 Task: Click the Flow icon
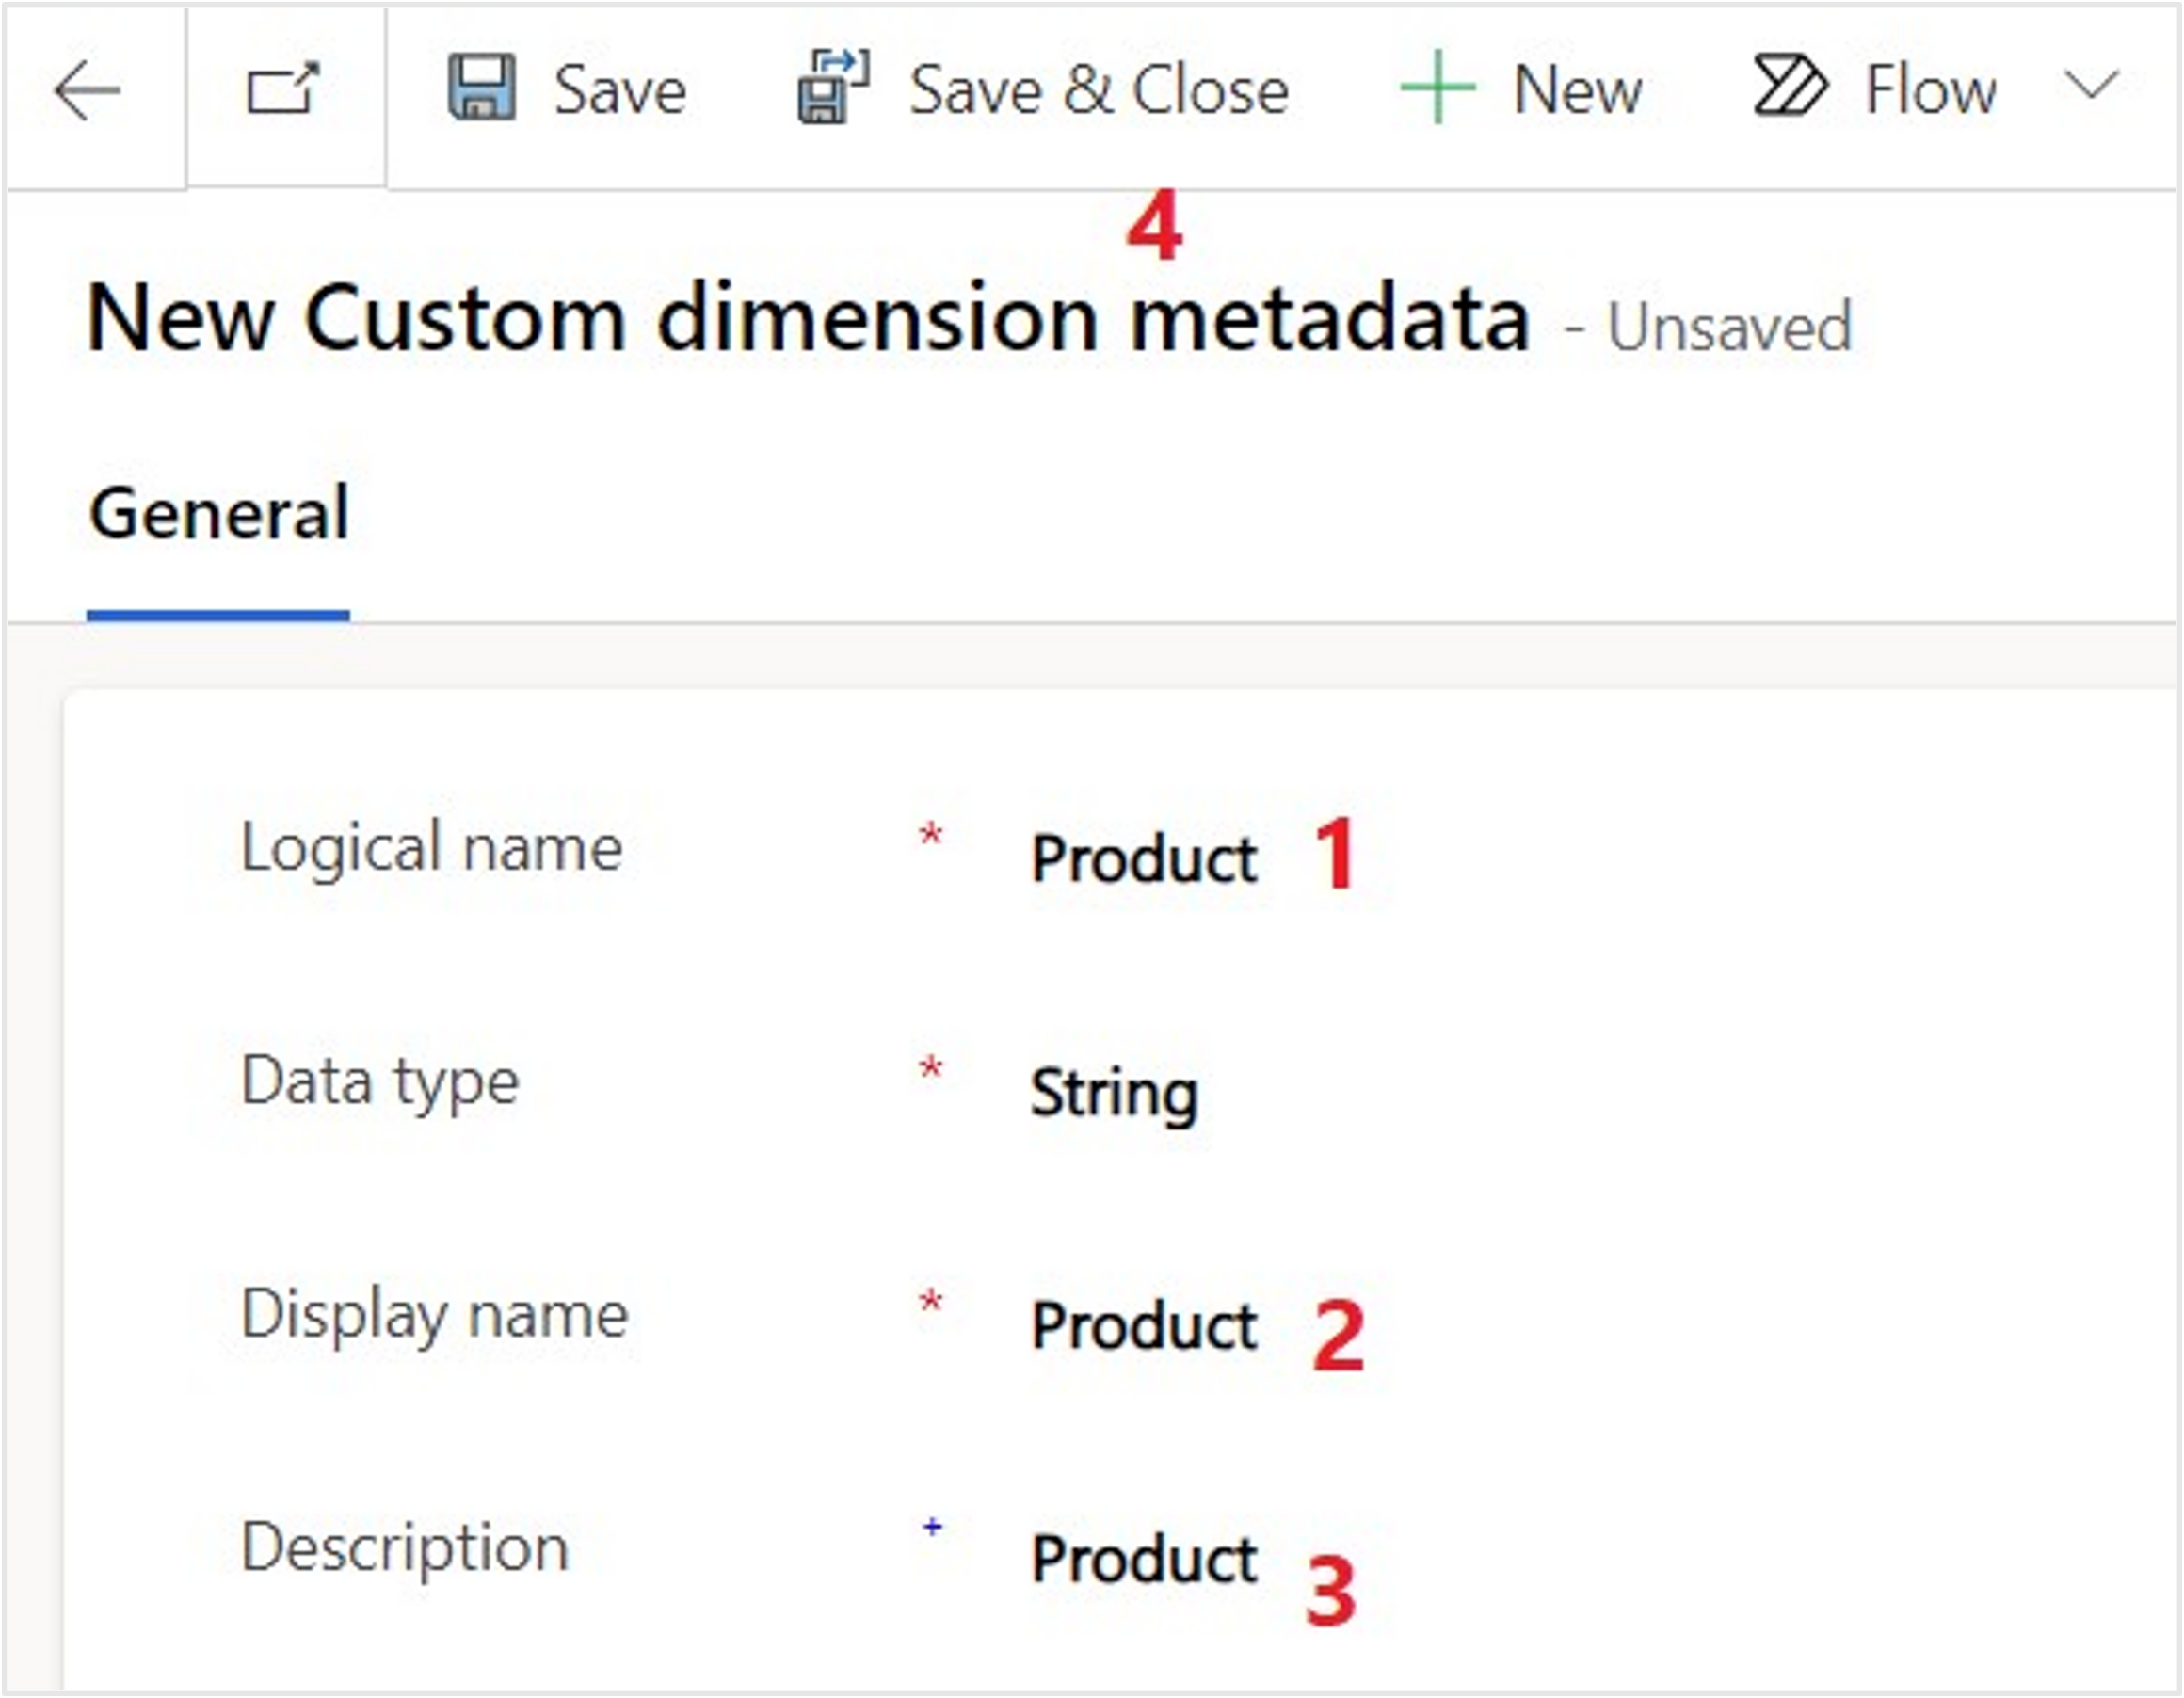[1790, 87]
